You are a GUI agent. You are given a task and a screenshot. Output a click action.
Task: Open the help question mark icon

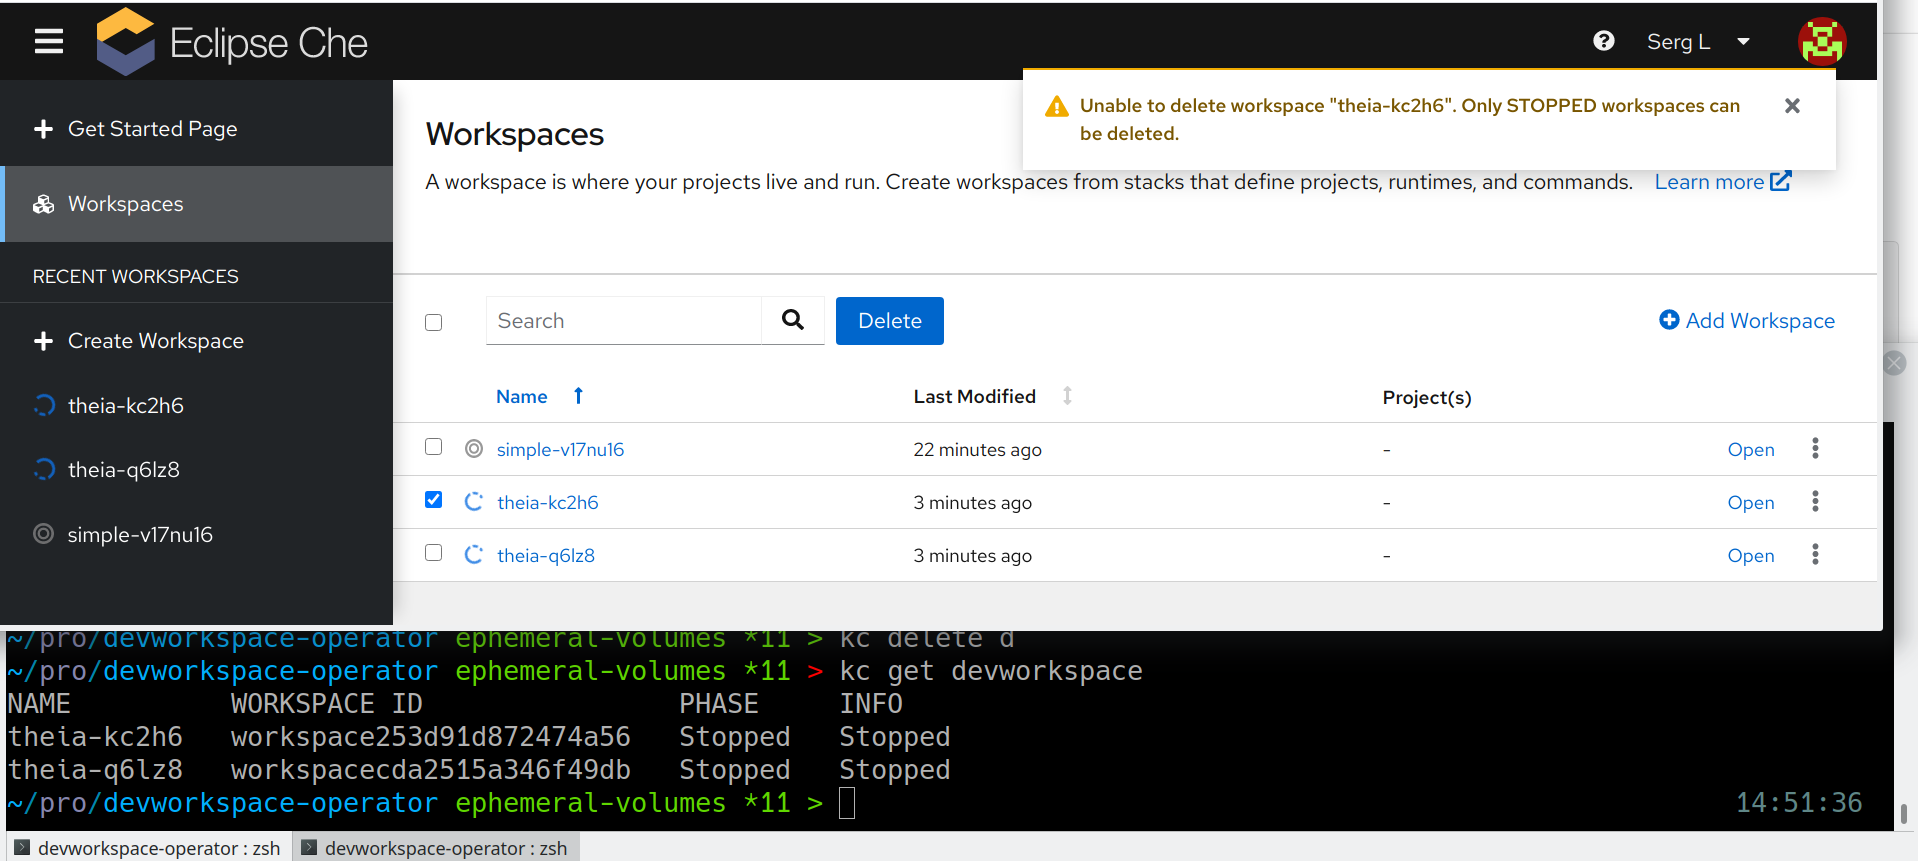click(x=1603, y=41)
